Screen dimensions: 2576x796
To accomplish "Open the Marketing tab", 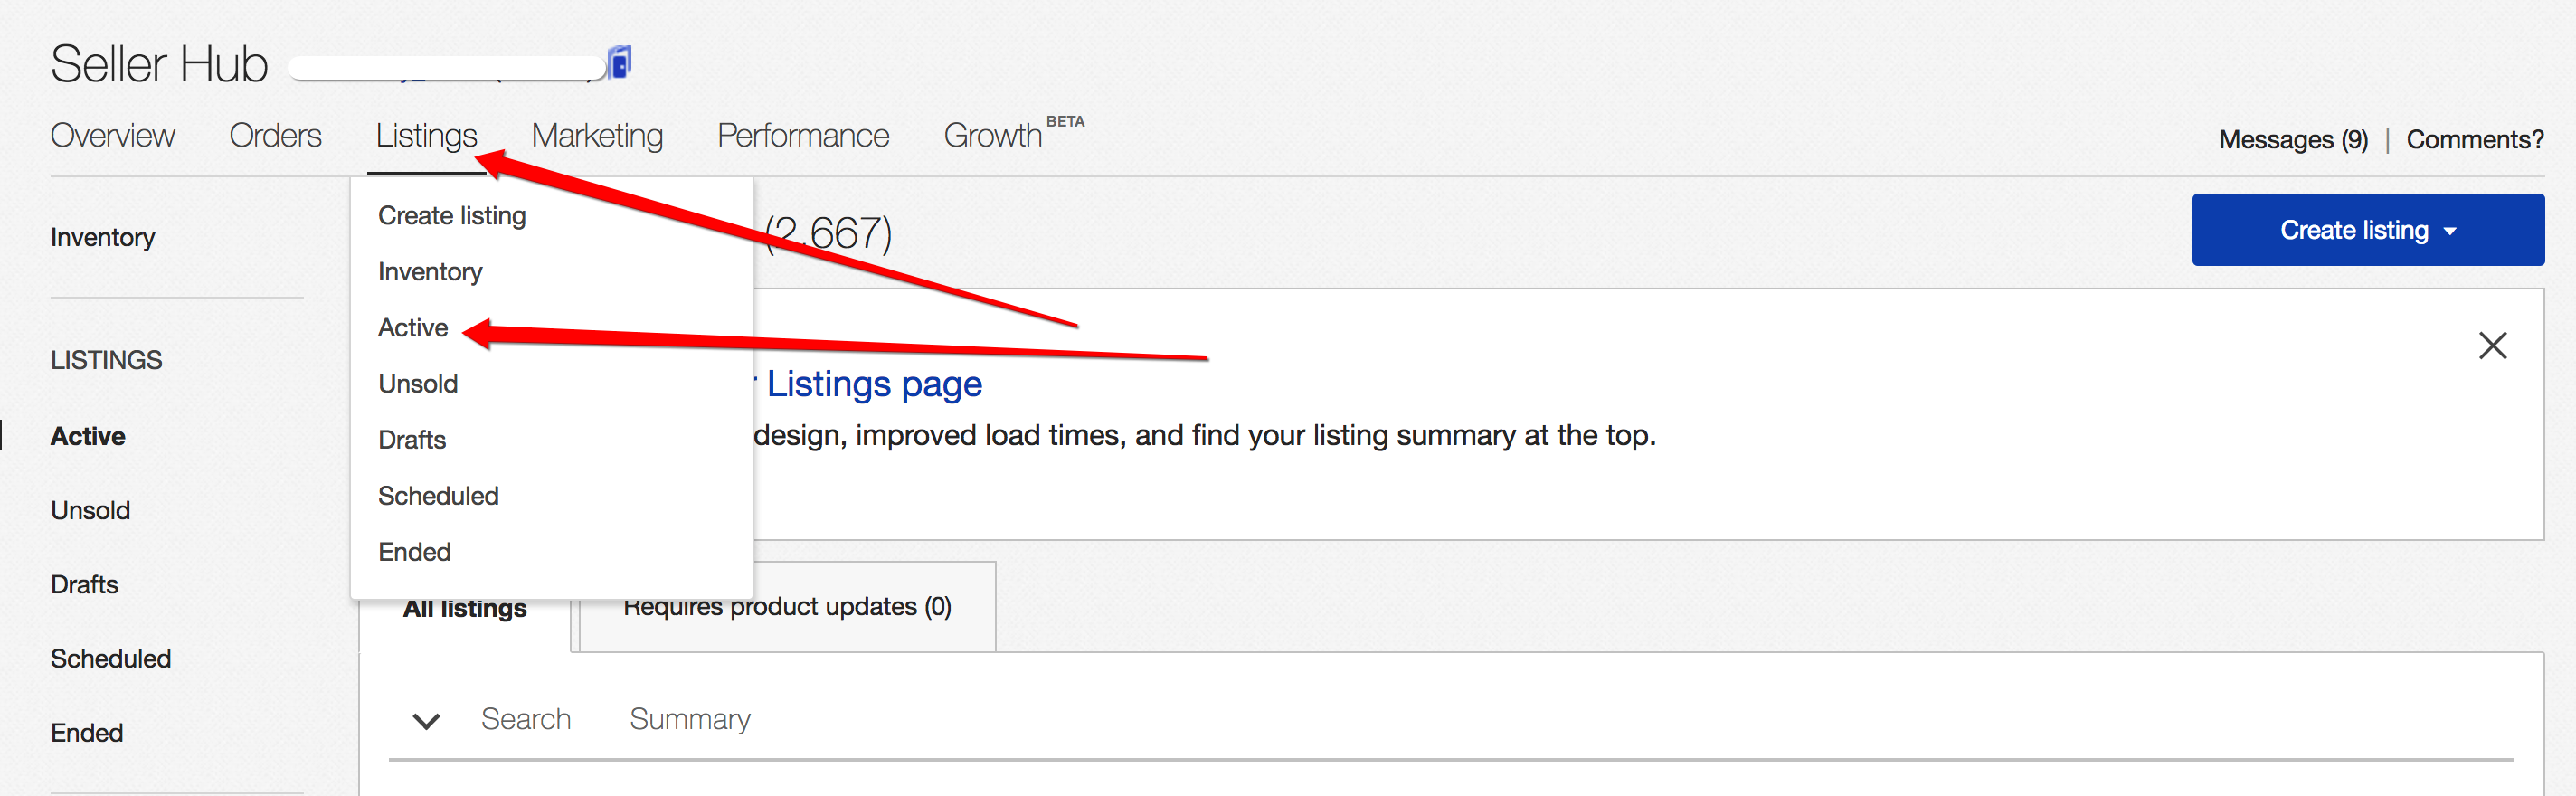I will [x=598, y=135].
